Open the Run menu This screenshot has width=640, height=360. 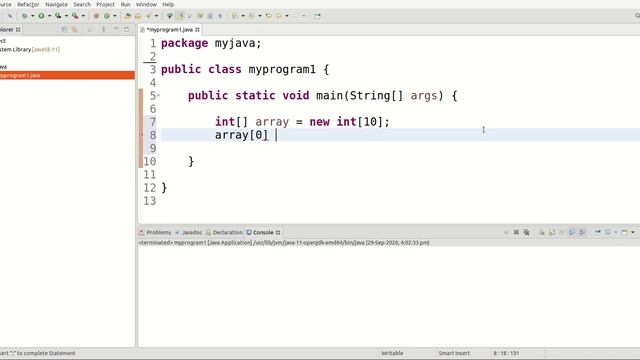[125, 4]
